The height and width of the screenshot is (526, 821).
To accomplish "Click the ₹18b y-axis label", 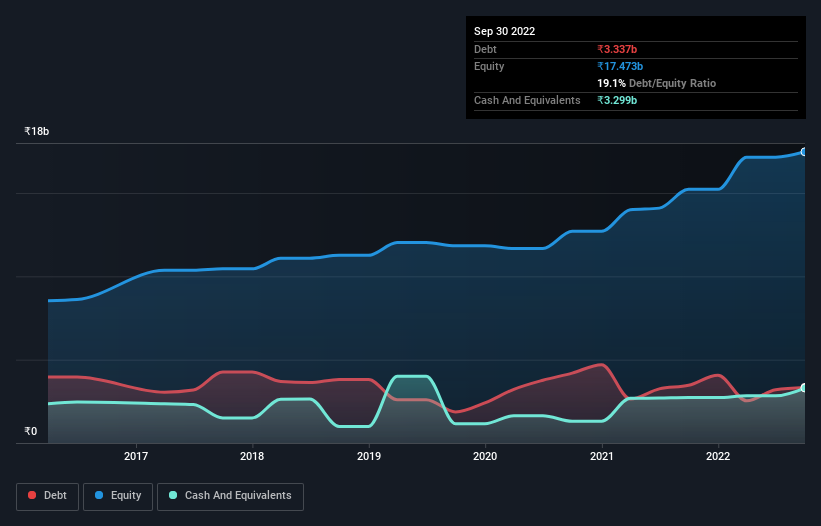I will (37, 131).
